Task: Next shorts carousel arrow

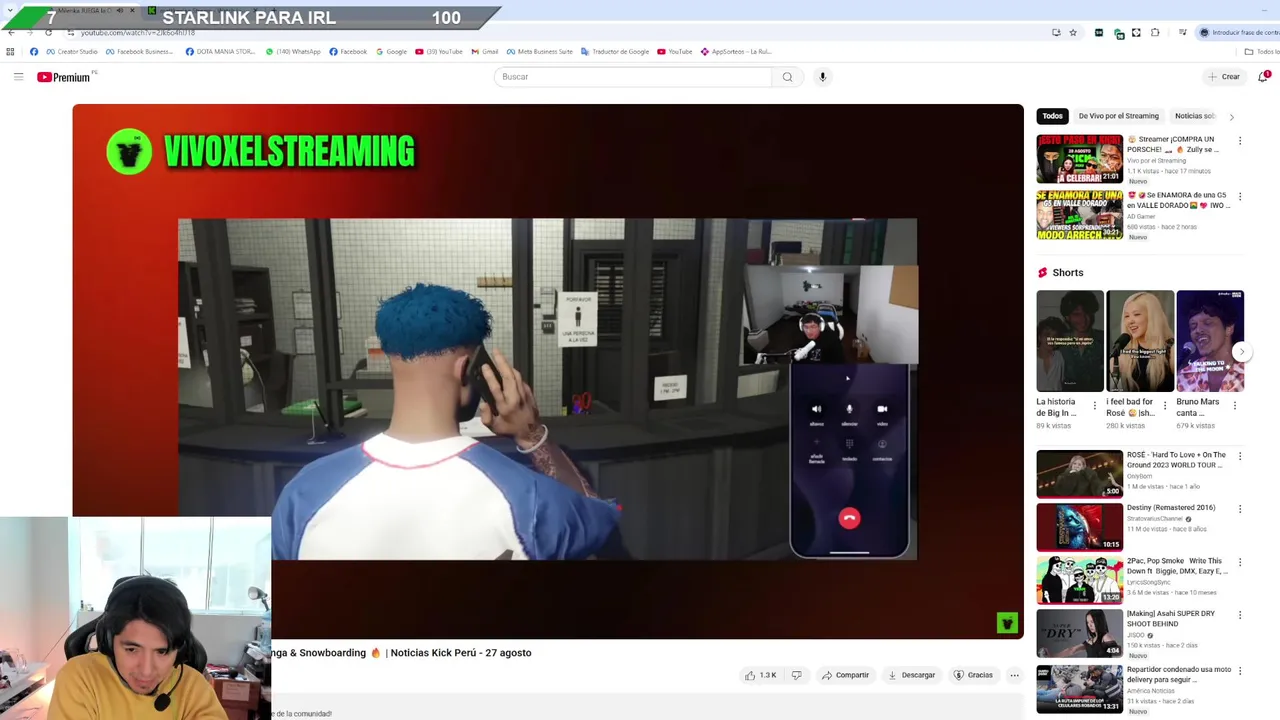Action: 1241,352
